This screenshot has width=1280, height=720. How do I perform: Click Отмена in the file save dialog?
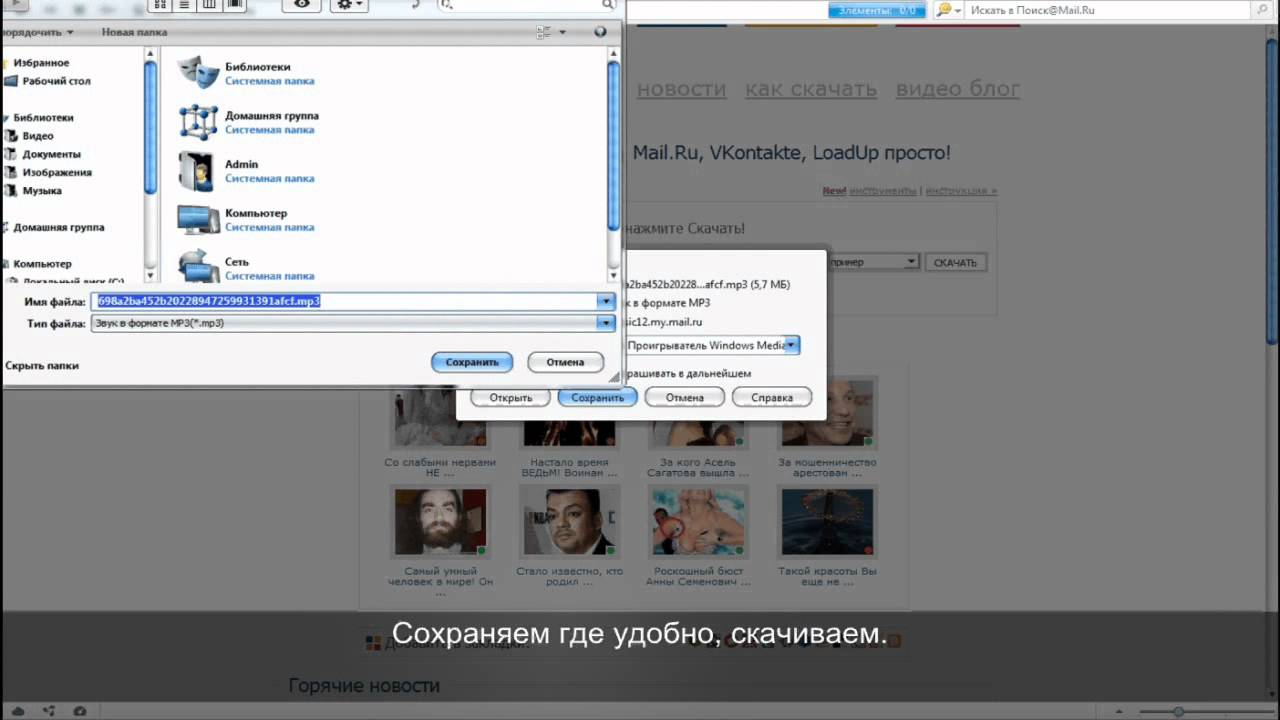(x=565, y=362)
